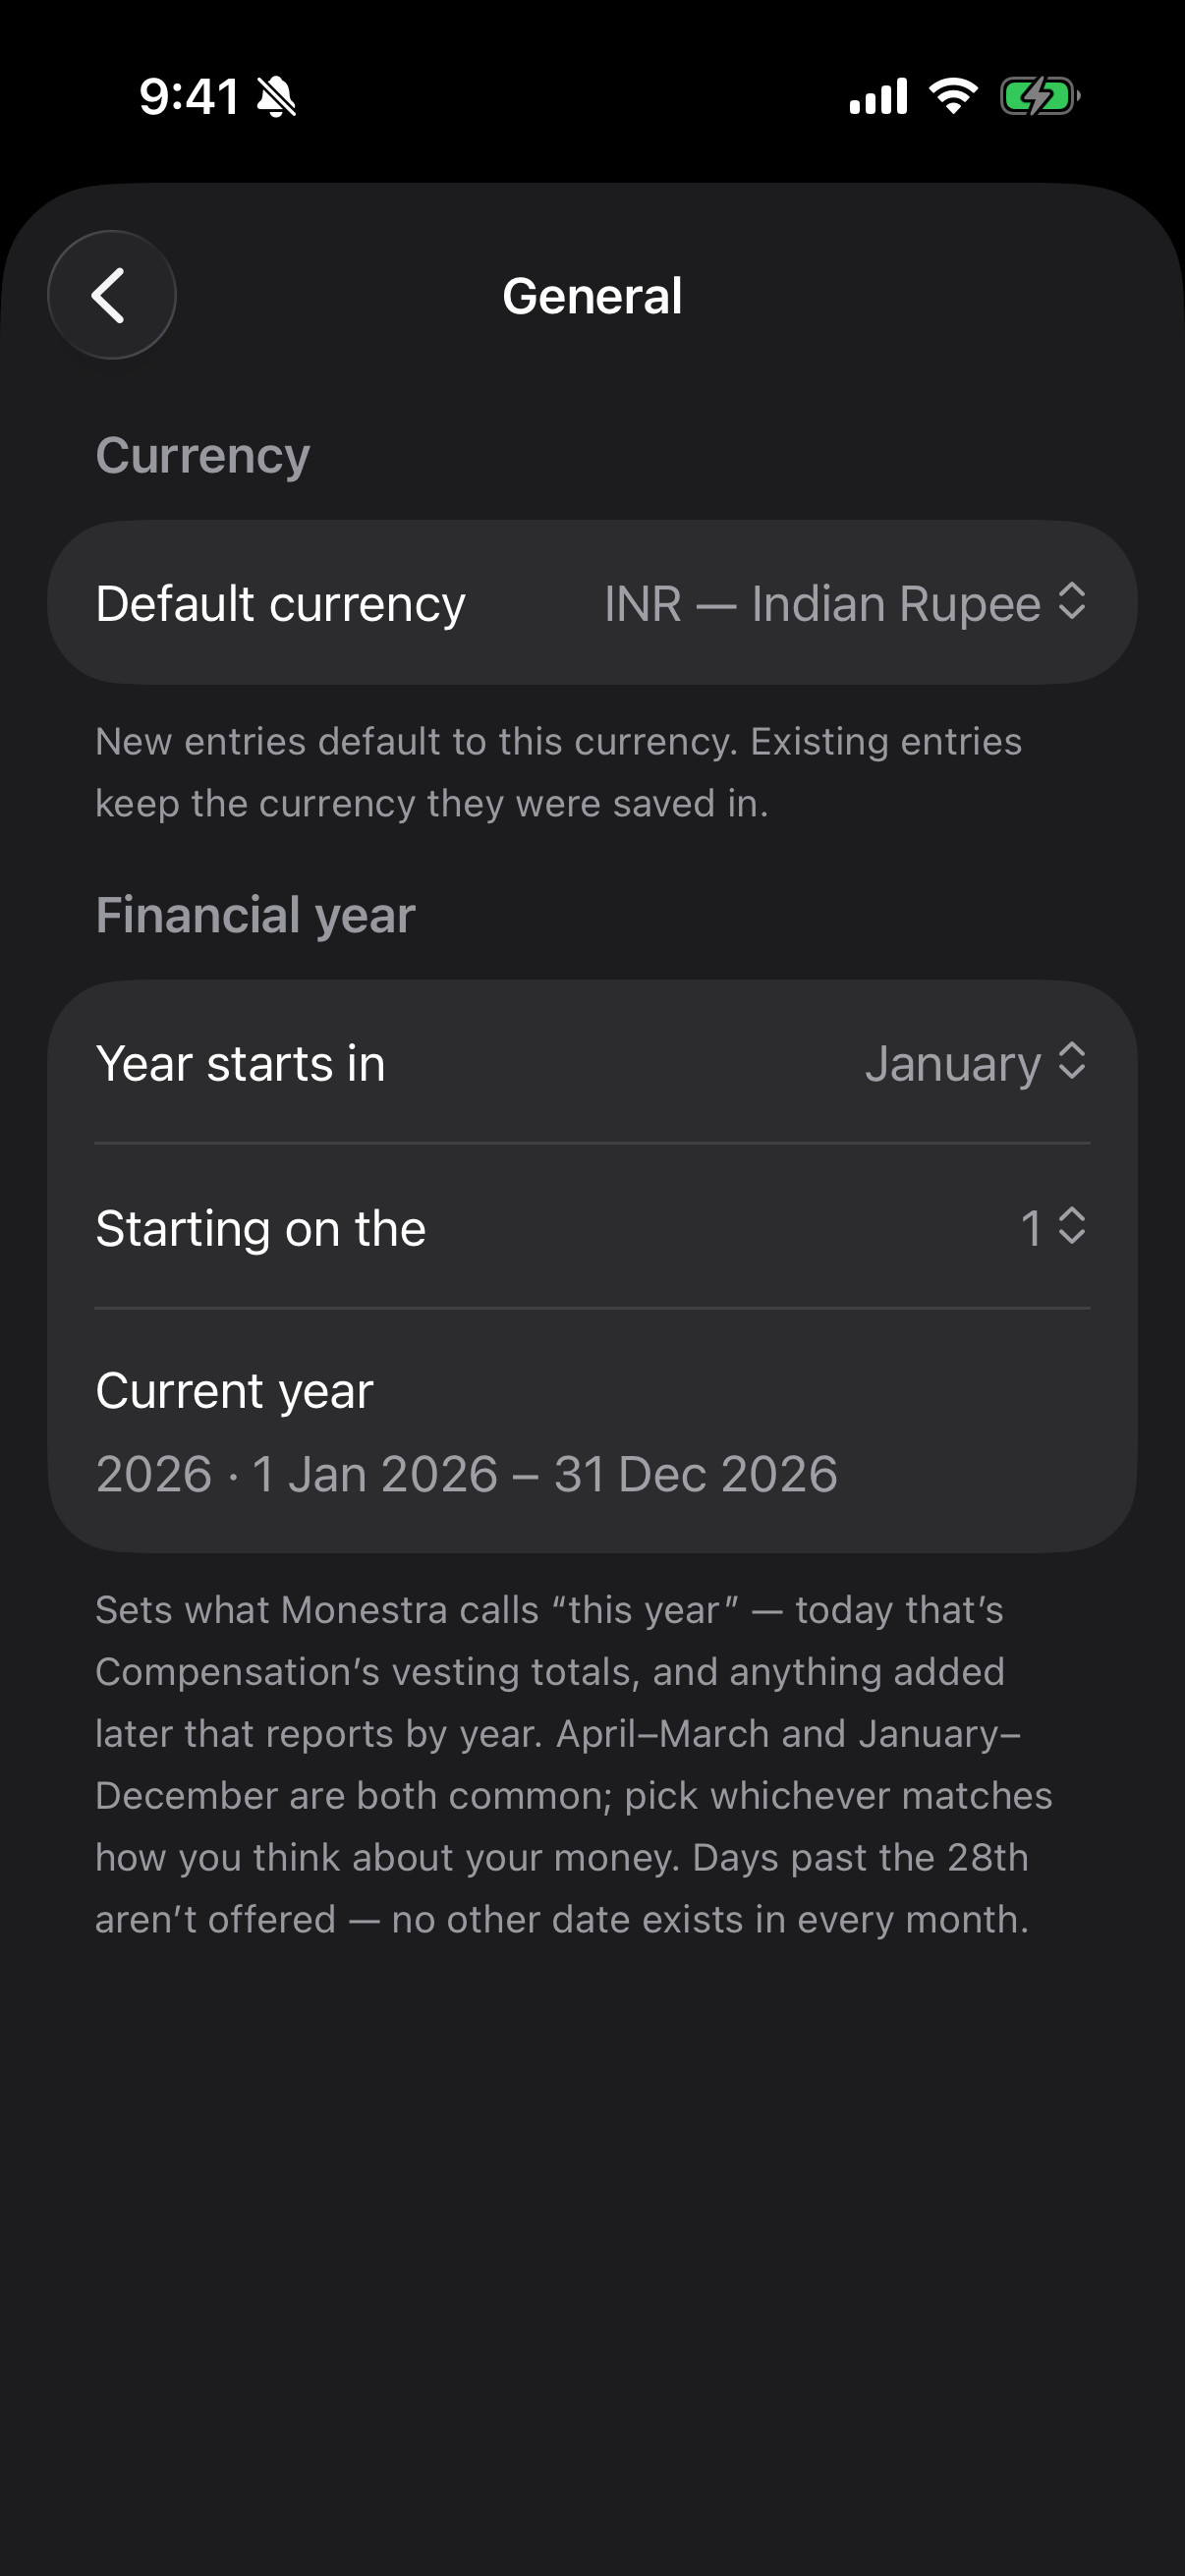Tap the 9:41 status bar clock

tap(189, 97)
